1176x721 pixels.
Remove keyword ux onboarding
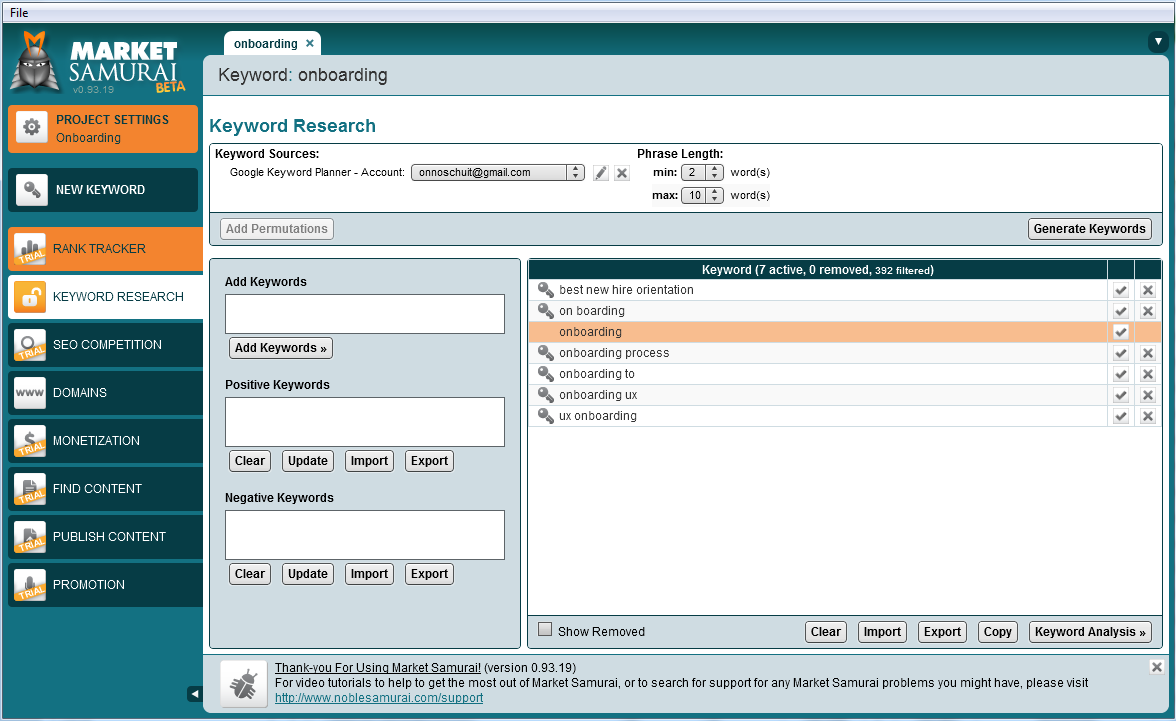pos(1148,416)
